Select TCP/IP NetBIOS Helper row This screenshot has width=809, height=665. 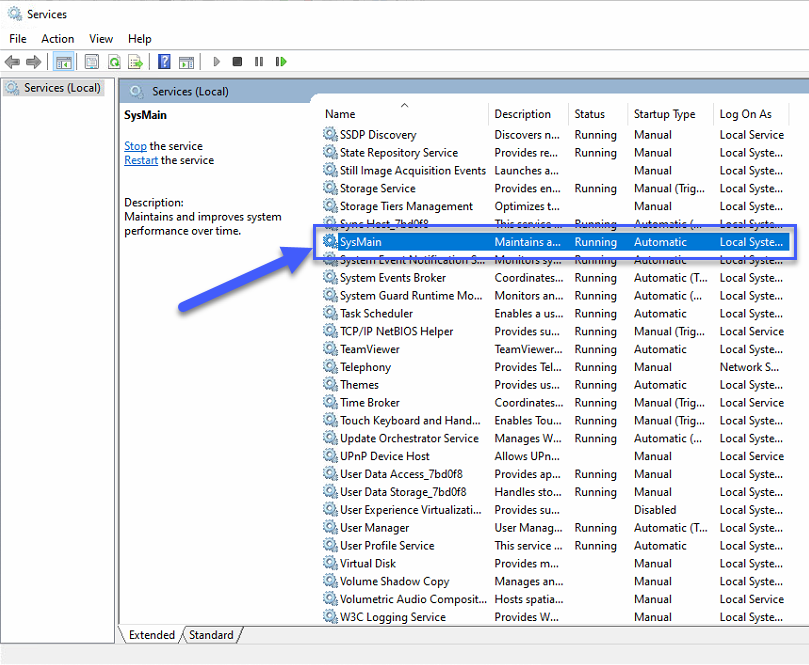555,331
